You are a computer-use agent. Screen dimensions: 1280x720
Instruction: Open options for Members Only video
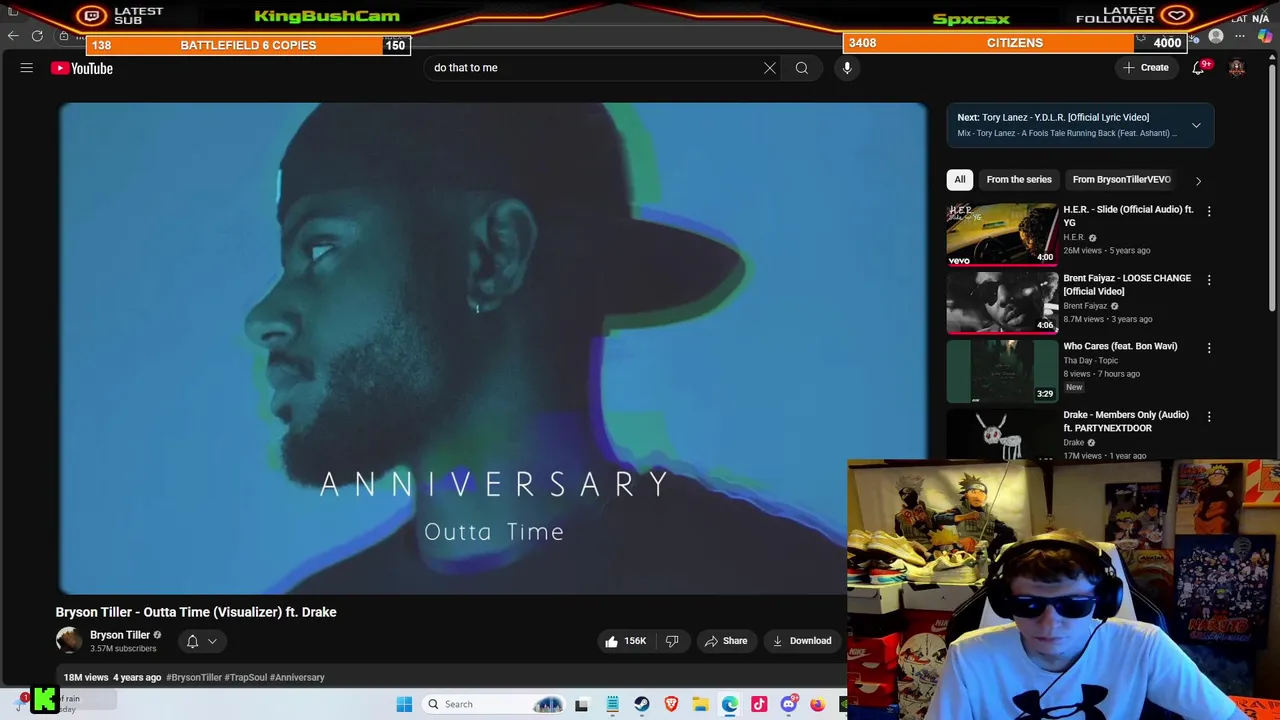tap(1209, 416)
